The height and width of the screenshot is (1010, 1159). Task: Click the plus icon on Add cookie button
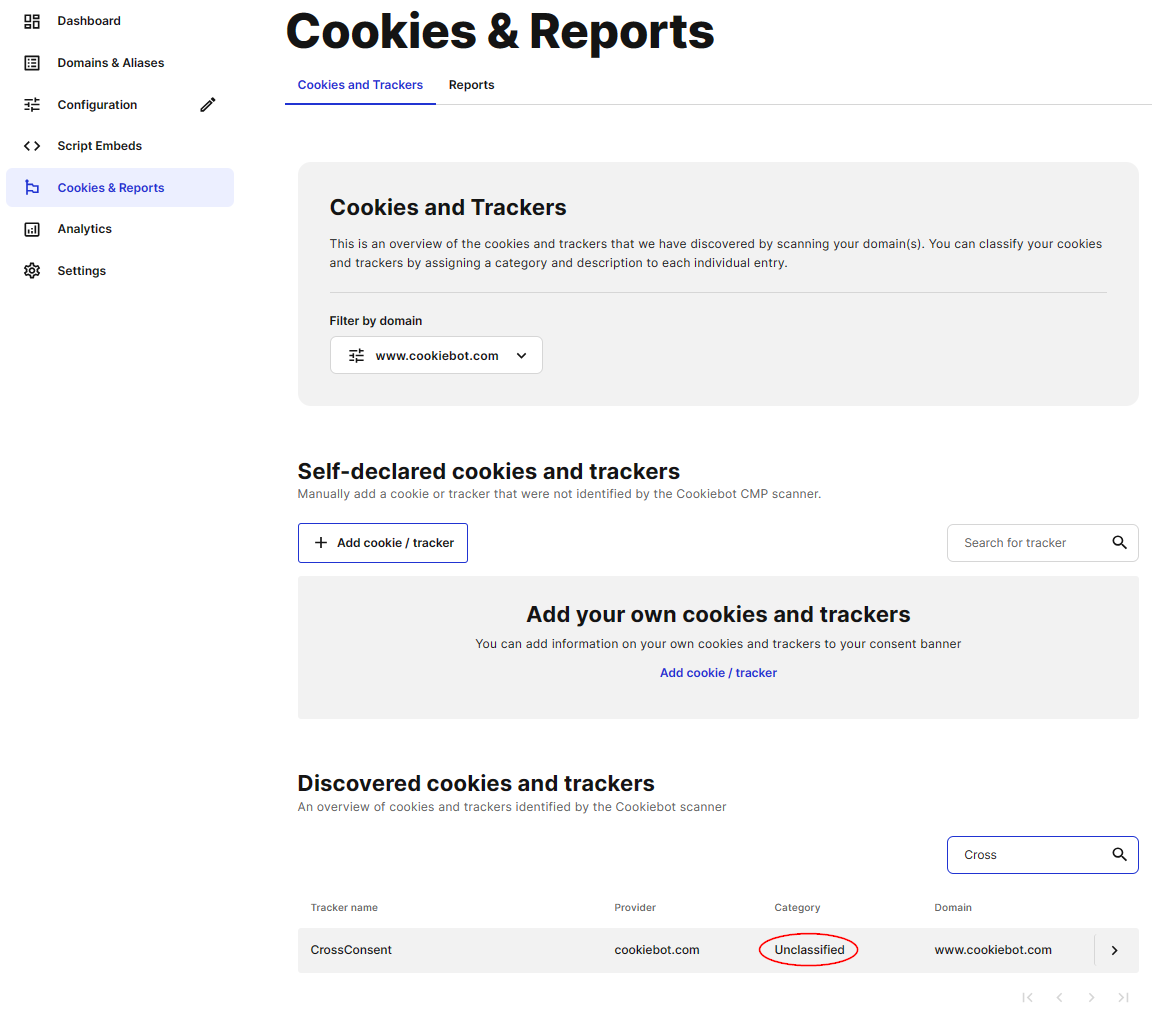pos(321,543)
